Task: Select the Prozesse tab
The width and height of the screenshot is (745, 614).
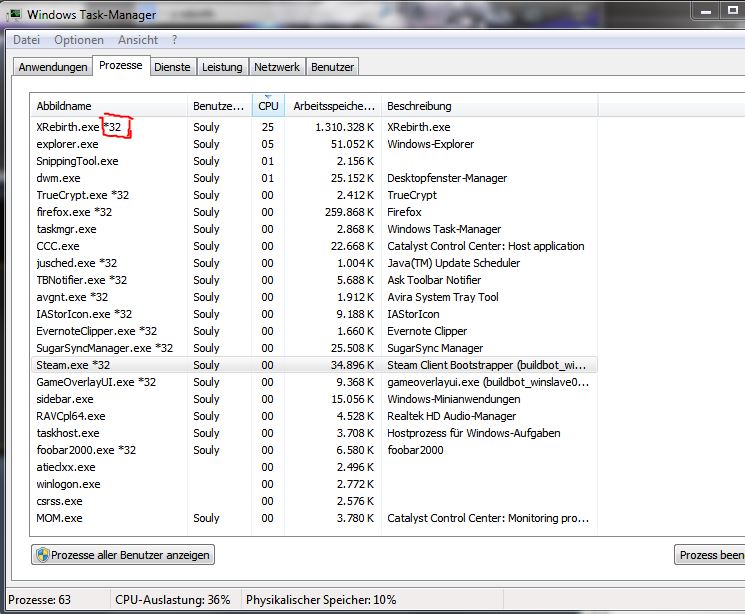Action: 121,66
